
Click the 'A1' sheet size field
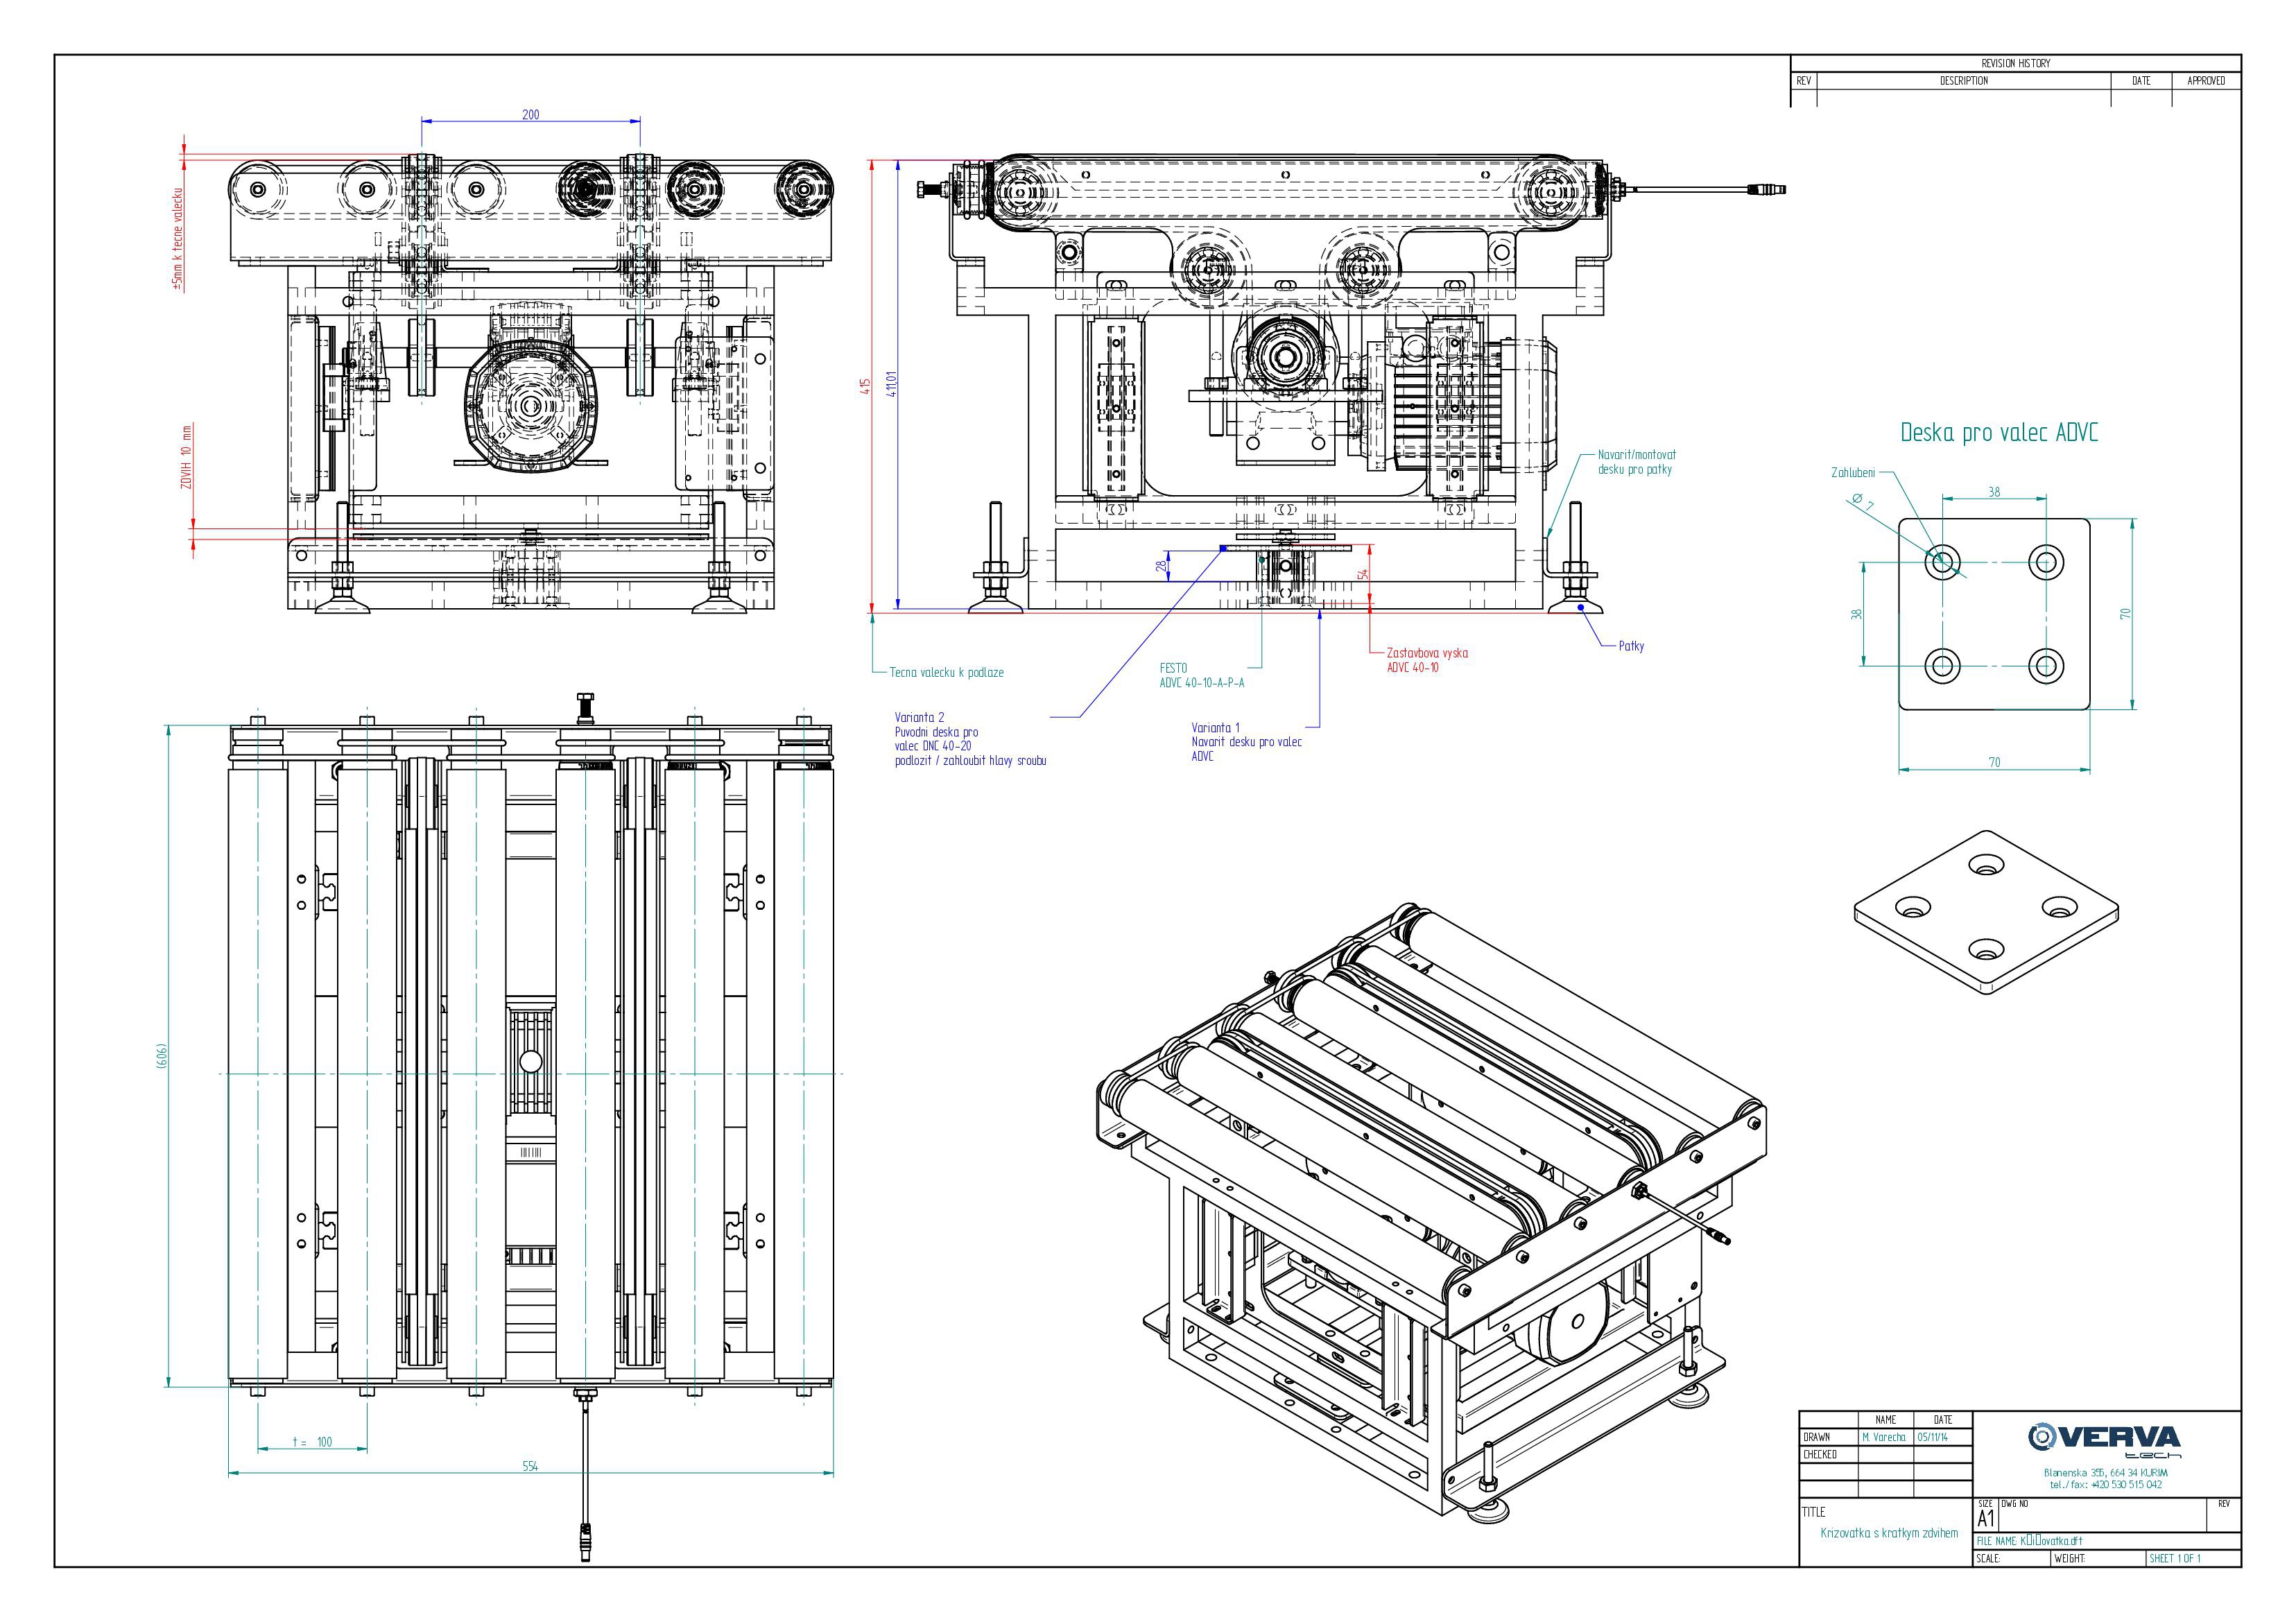click(1986, 1518)
